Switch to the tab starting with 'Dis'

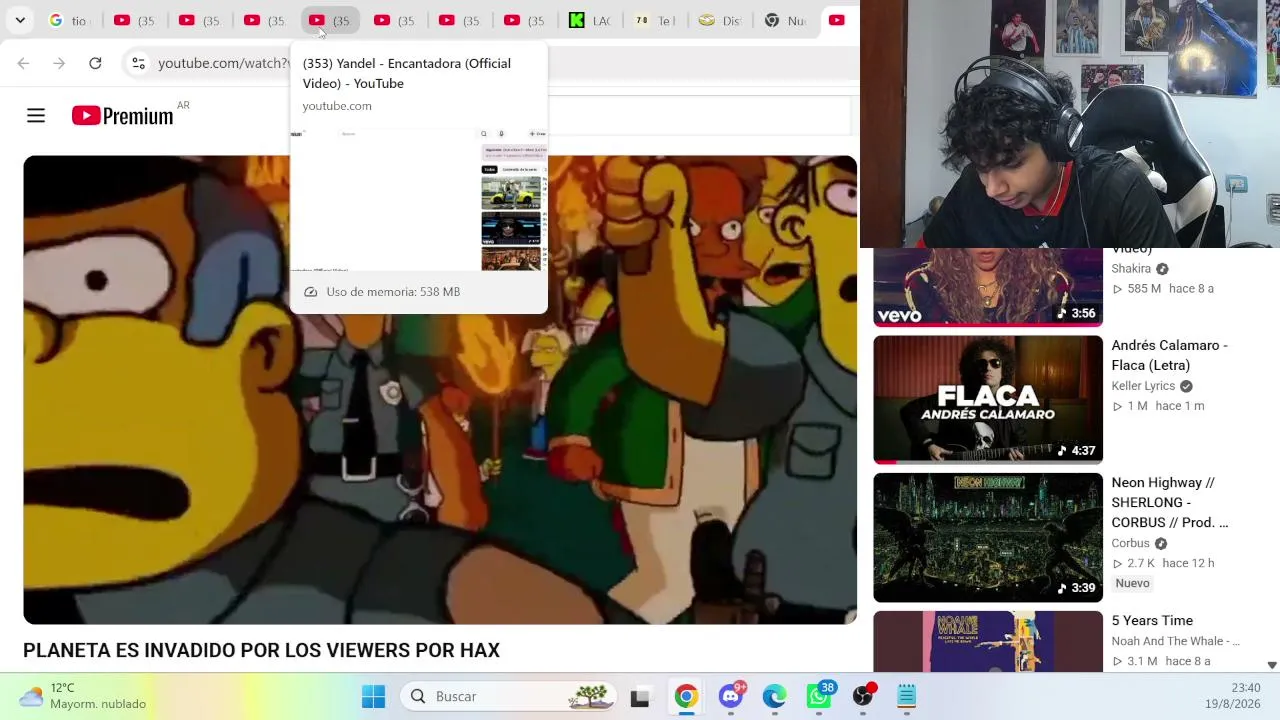point(720,20)
